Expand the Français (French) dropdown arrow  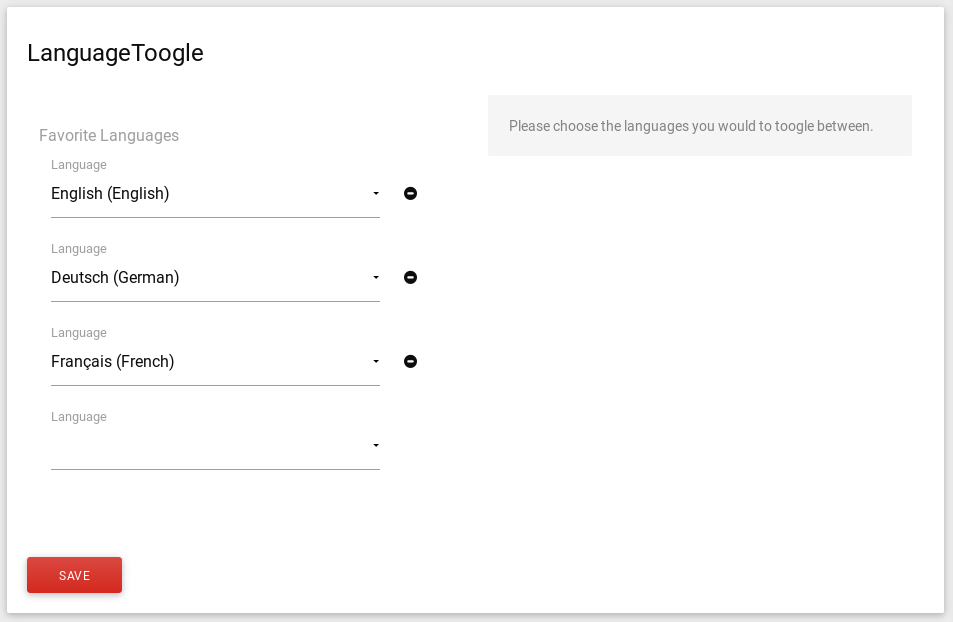[x=376, y=361]
